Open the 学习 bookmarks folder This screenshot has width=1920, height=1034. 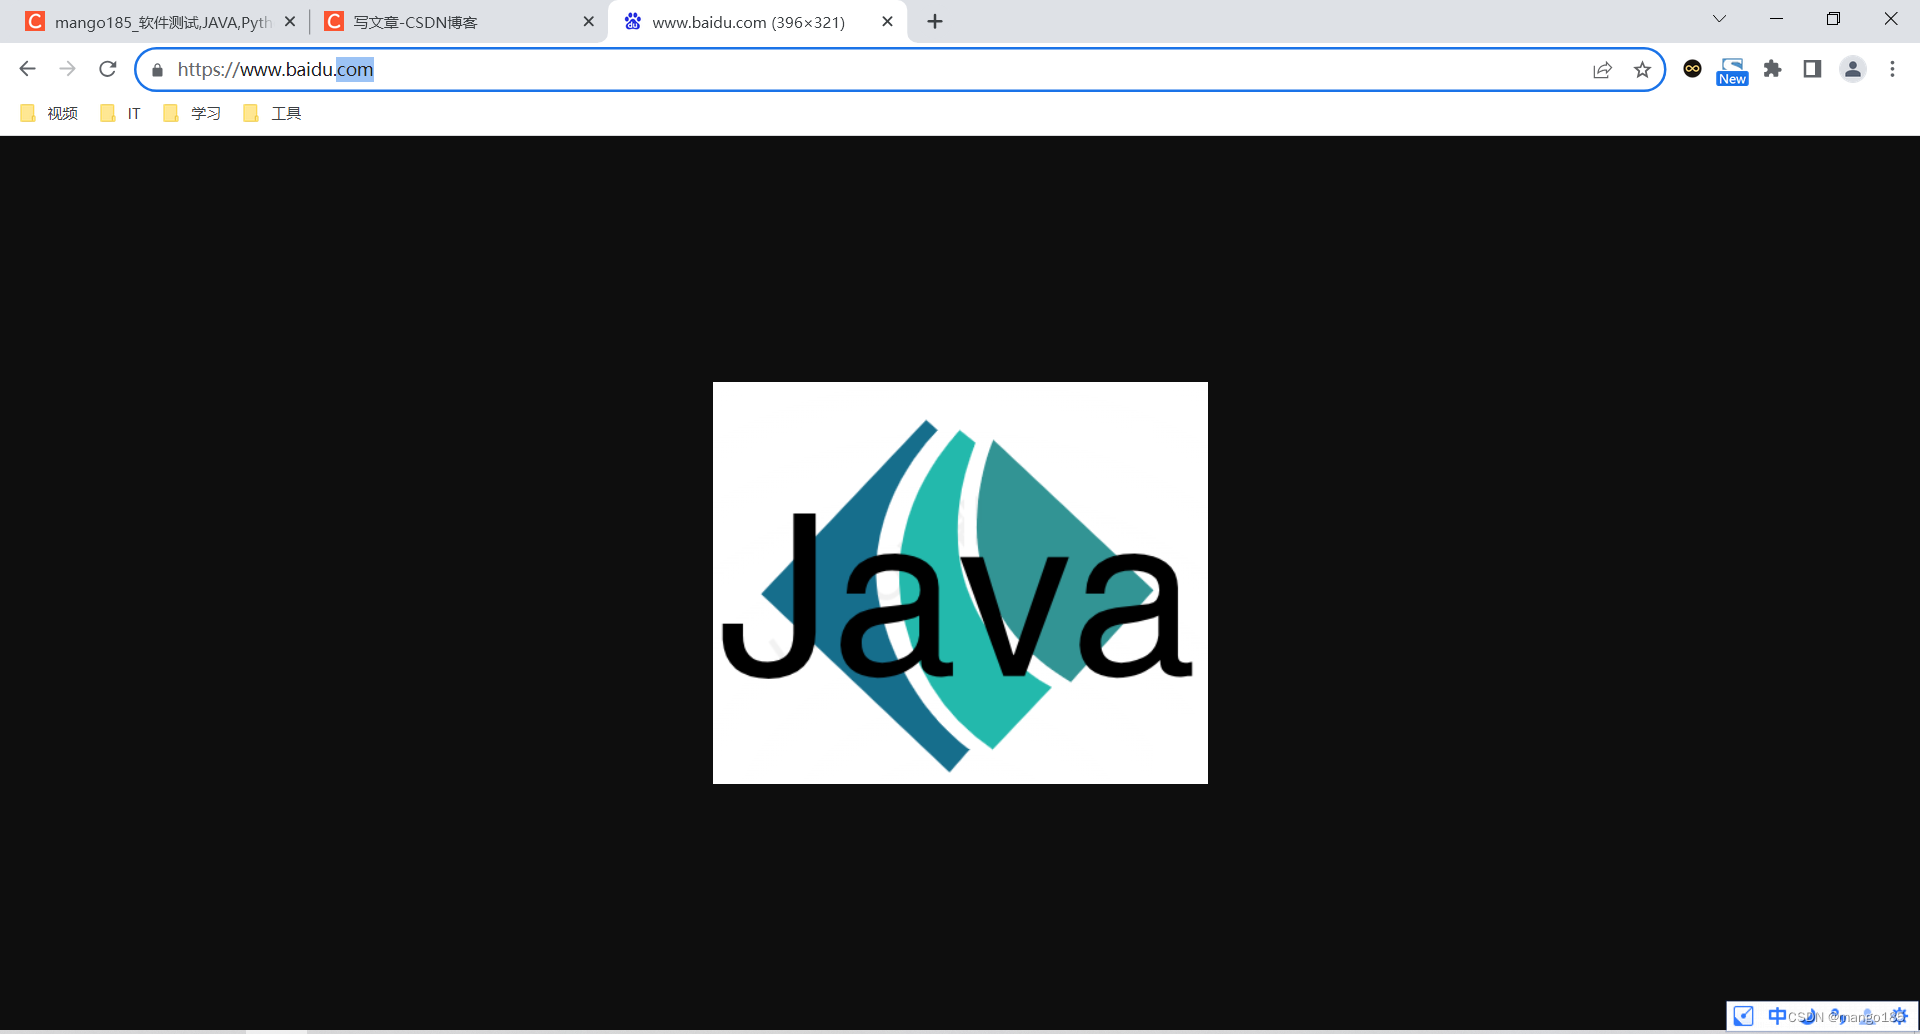(x=192, y=113)
